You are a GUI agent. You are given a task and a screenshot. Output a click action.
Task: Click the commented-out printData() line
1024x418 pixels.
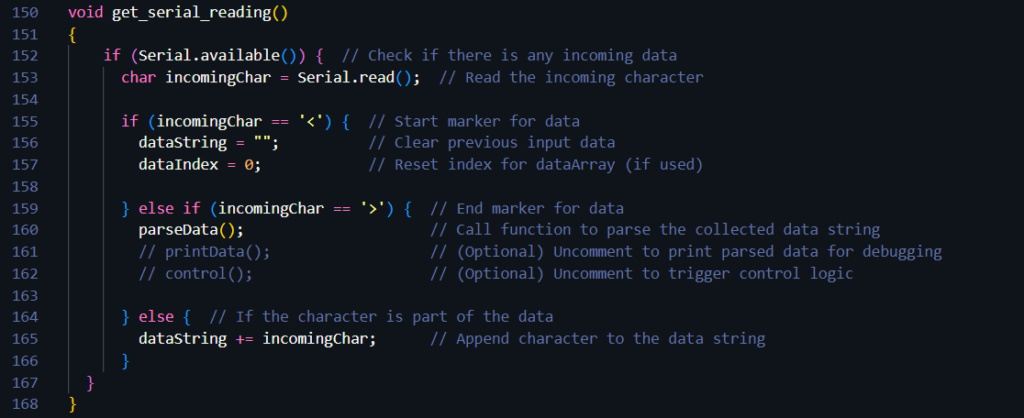point(204,252)
